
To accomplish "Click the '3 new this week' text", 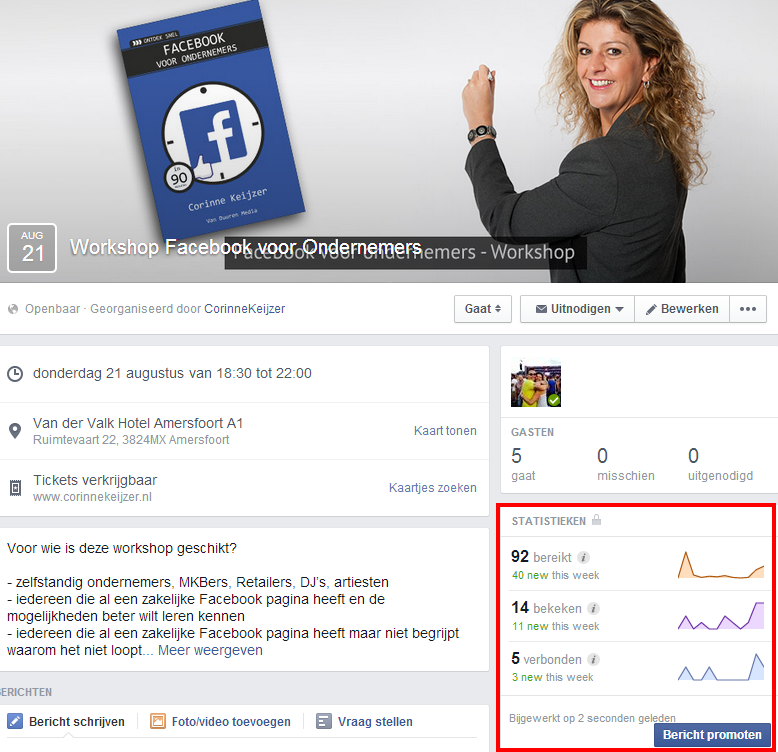I will (x=553, y=677).
